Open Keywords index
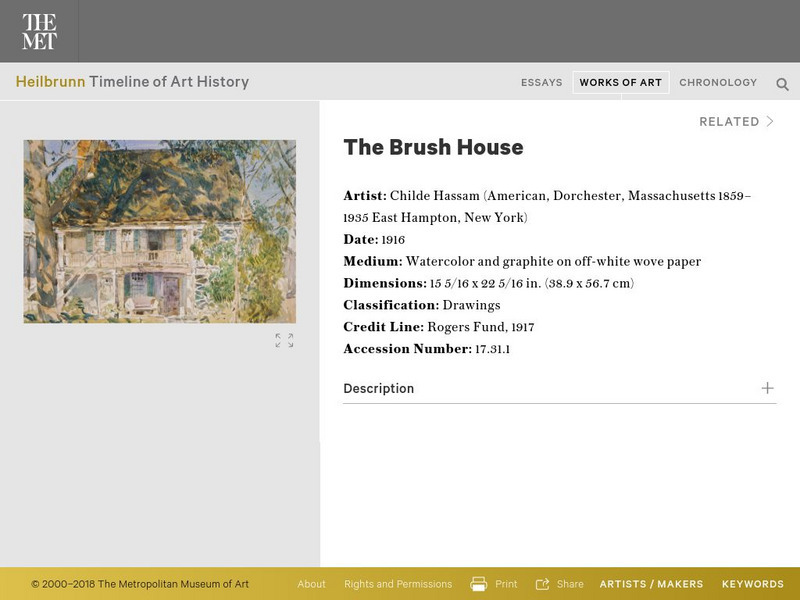 (x=753, y=584)
